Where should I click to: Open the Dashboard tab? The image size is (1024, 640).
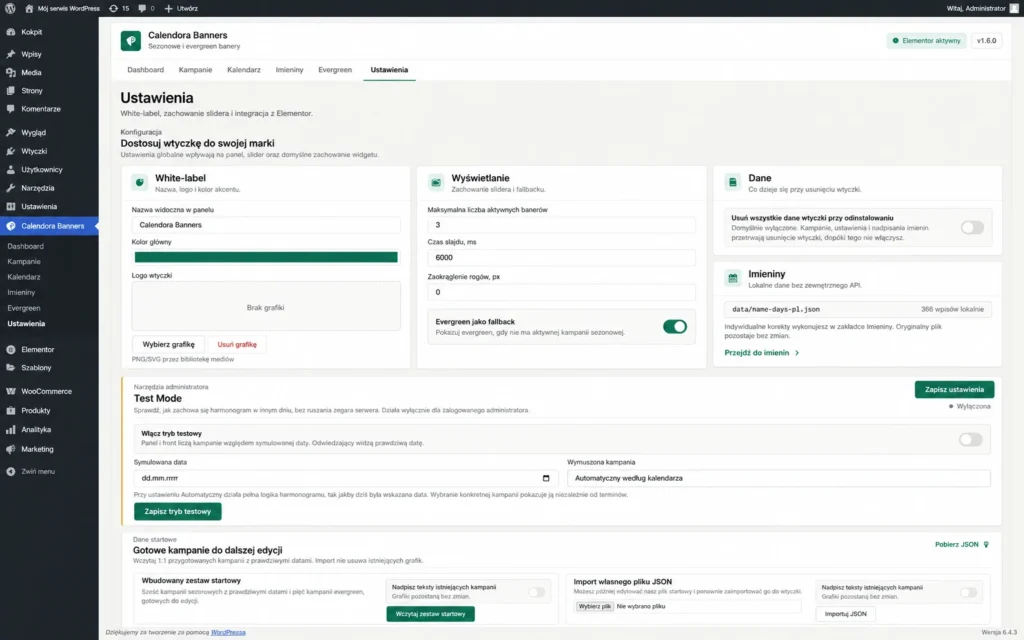pyautogui.click(x=146, y=70)
